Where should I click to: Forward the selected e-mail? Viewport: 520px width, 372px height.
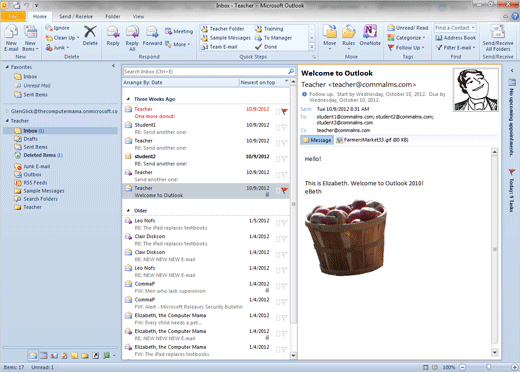pos(152,36)
